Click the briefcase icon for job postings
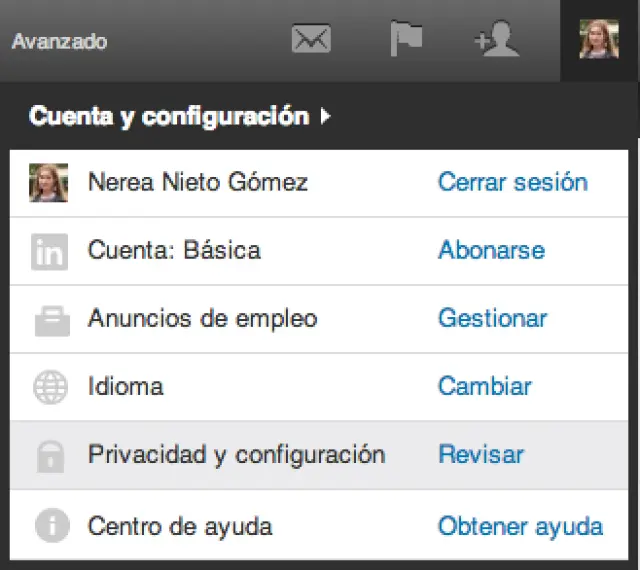 pos(49,320)
